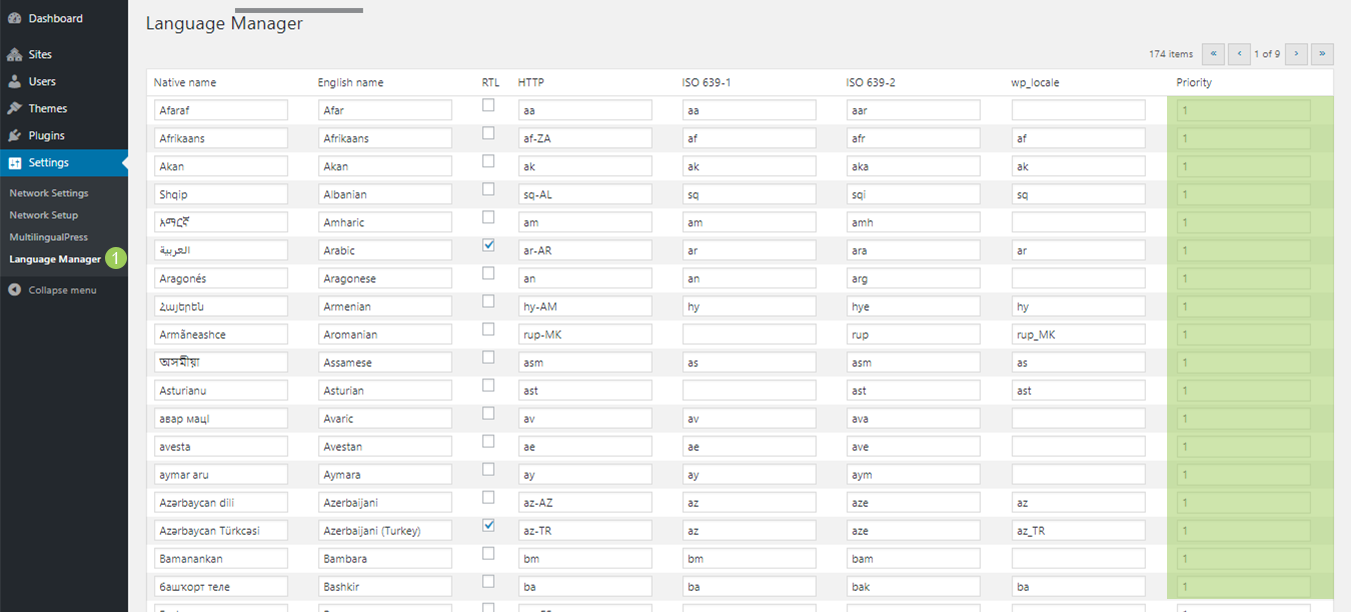Viewport: 1351px width, 612px height.
Task: Click the Priority field for Afar
Action: (1243, 110)
